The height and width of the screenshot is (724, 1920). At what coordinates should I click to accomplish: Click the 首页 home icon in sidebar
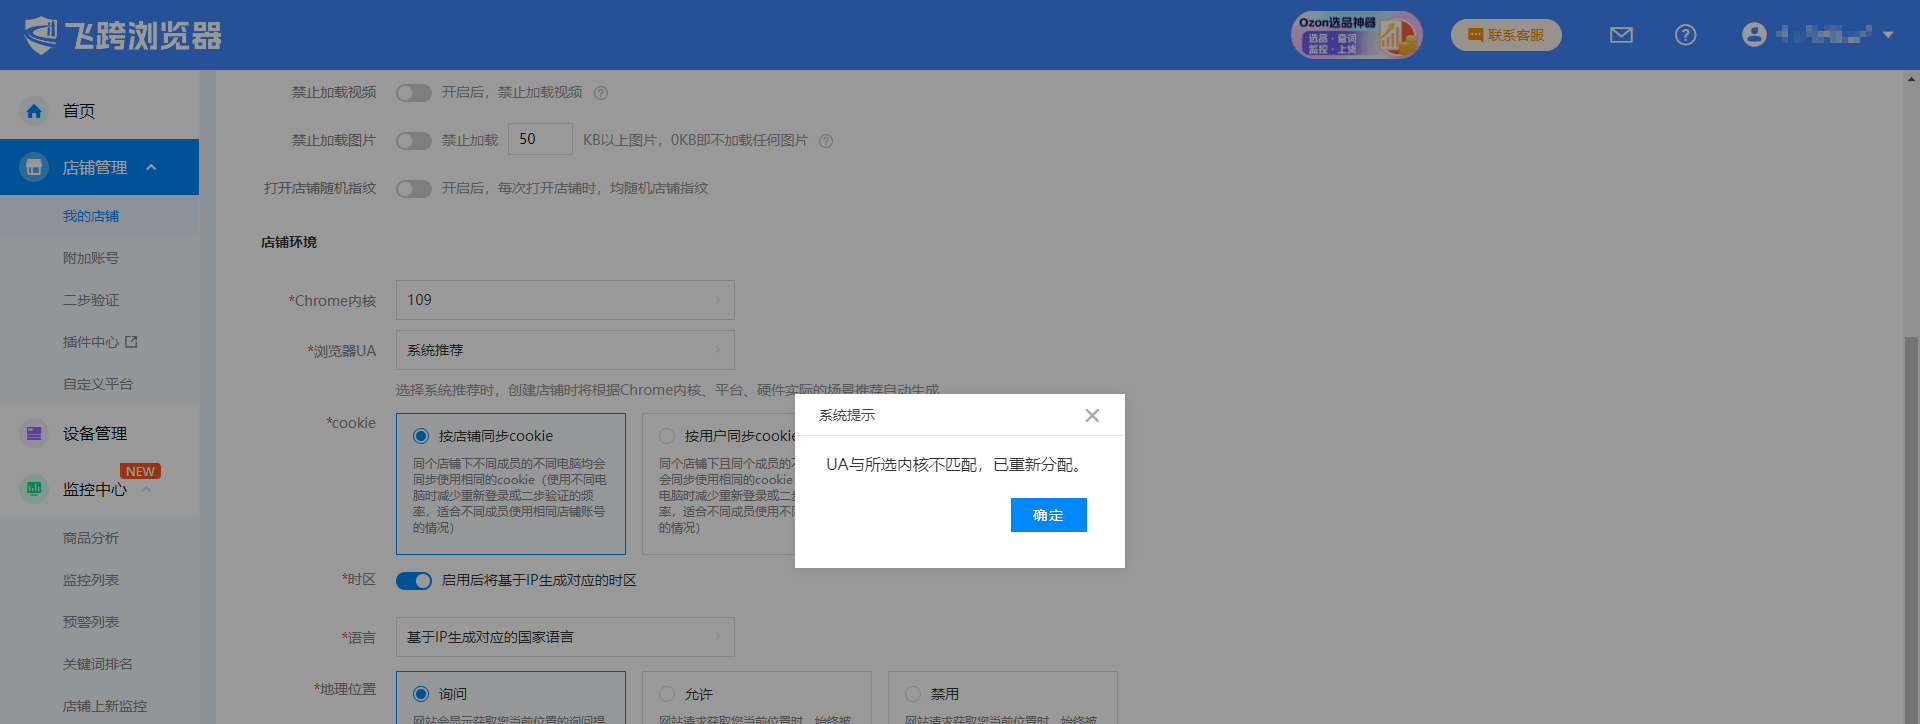coord(34,111)
